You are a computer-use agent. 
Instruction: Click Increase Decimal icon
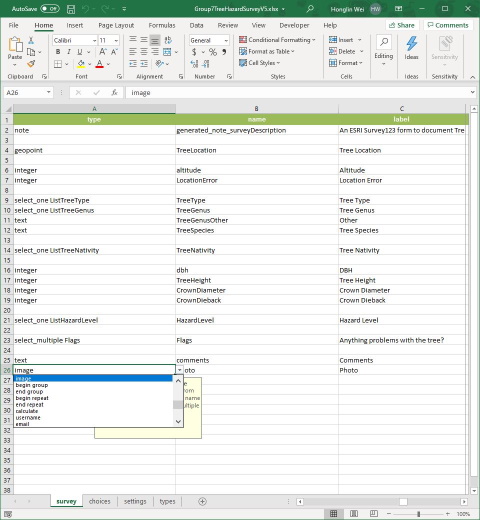click(x=194, y=64)
